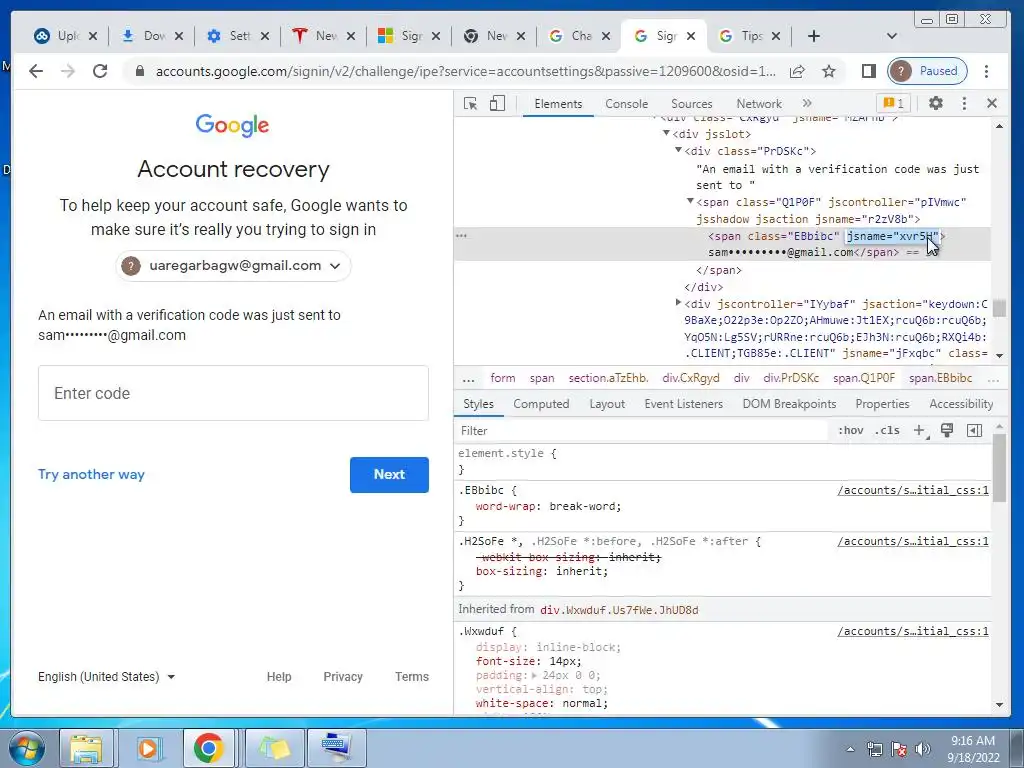Close the Upload tab

pos(93,37)
